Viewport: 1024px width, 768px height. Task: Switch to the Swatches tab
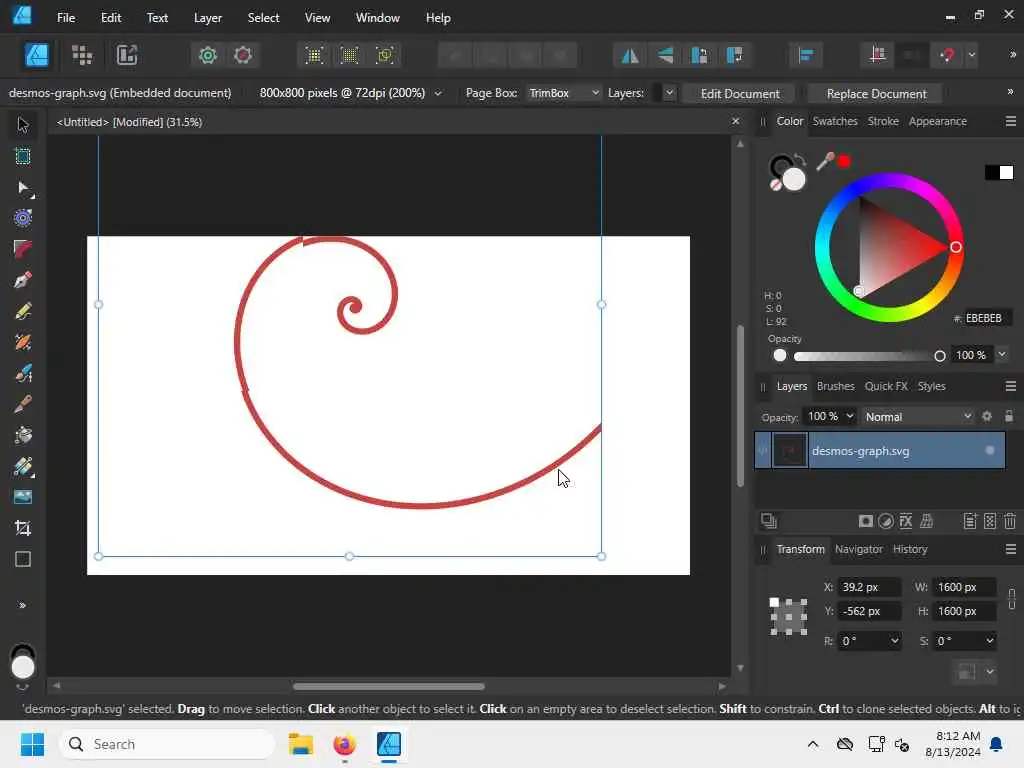pyautogui.click(x=835, y=121)
